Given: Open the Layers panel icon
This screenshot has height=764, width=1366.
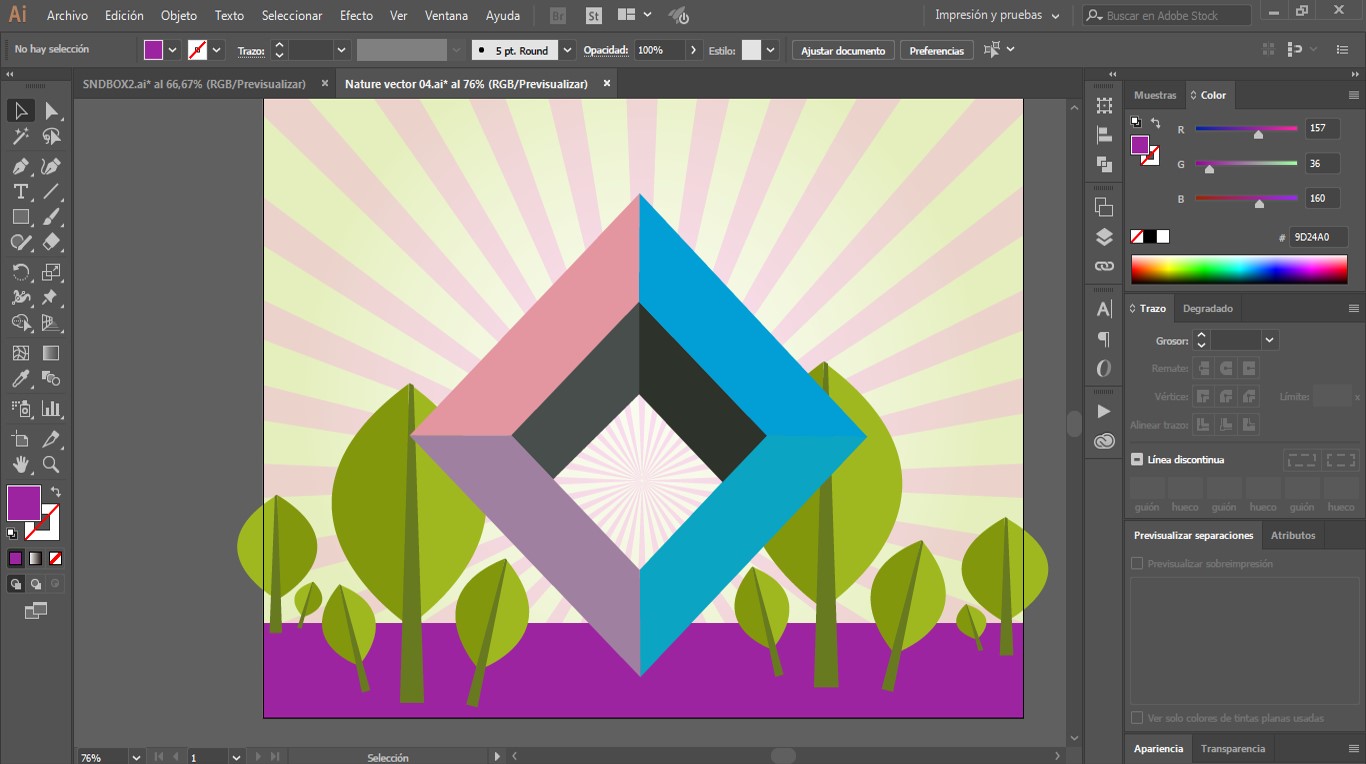Looking at the screenshot, I should point(1104,237).
